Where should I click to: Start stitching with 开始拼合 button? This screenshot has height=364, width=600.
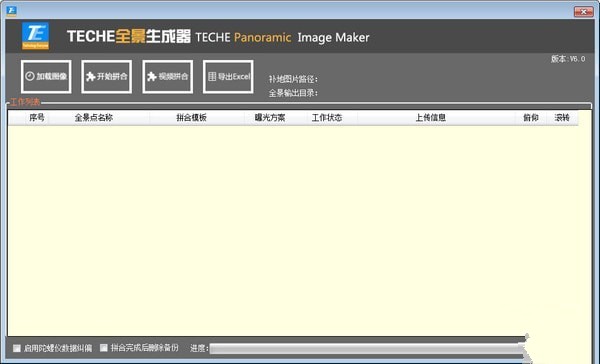[x=106, y=77]
